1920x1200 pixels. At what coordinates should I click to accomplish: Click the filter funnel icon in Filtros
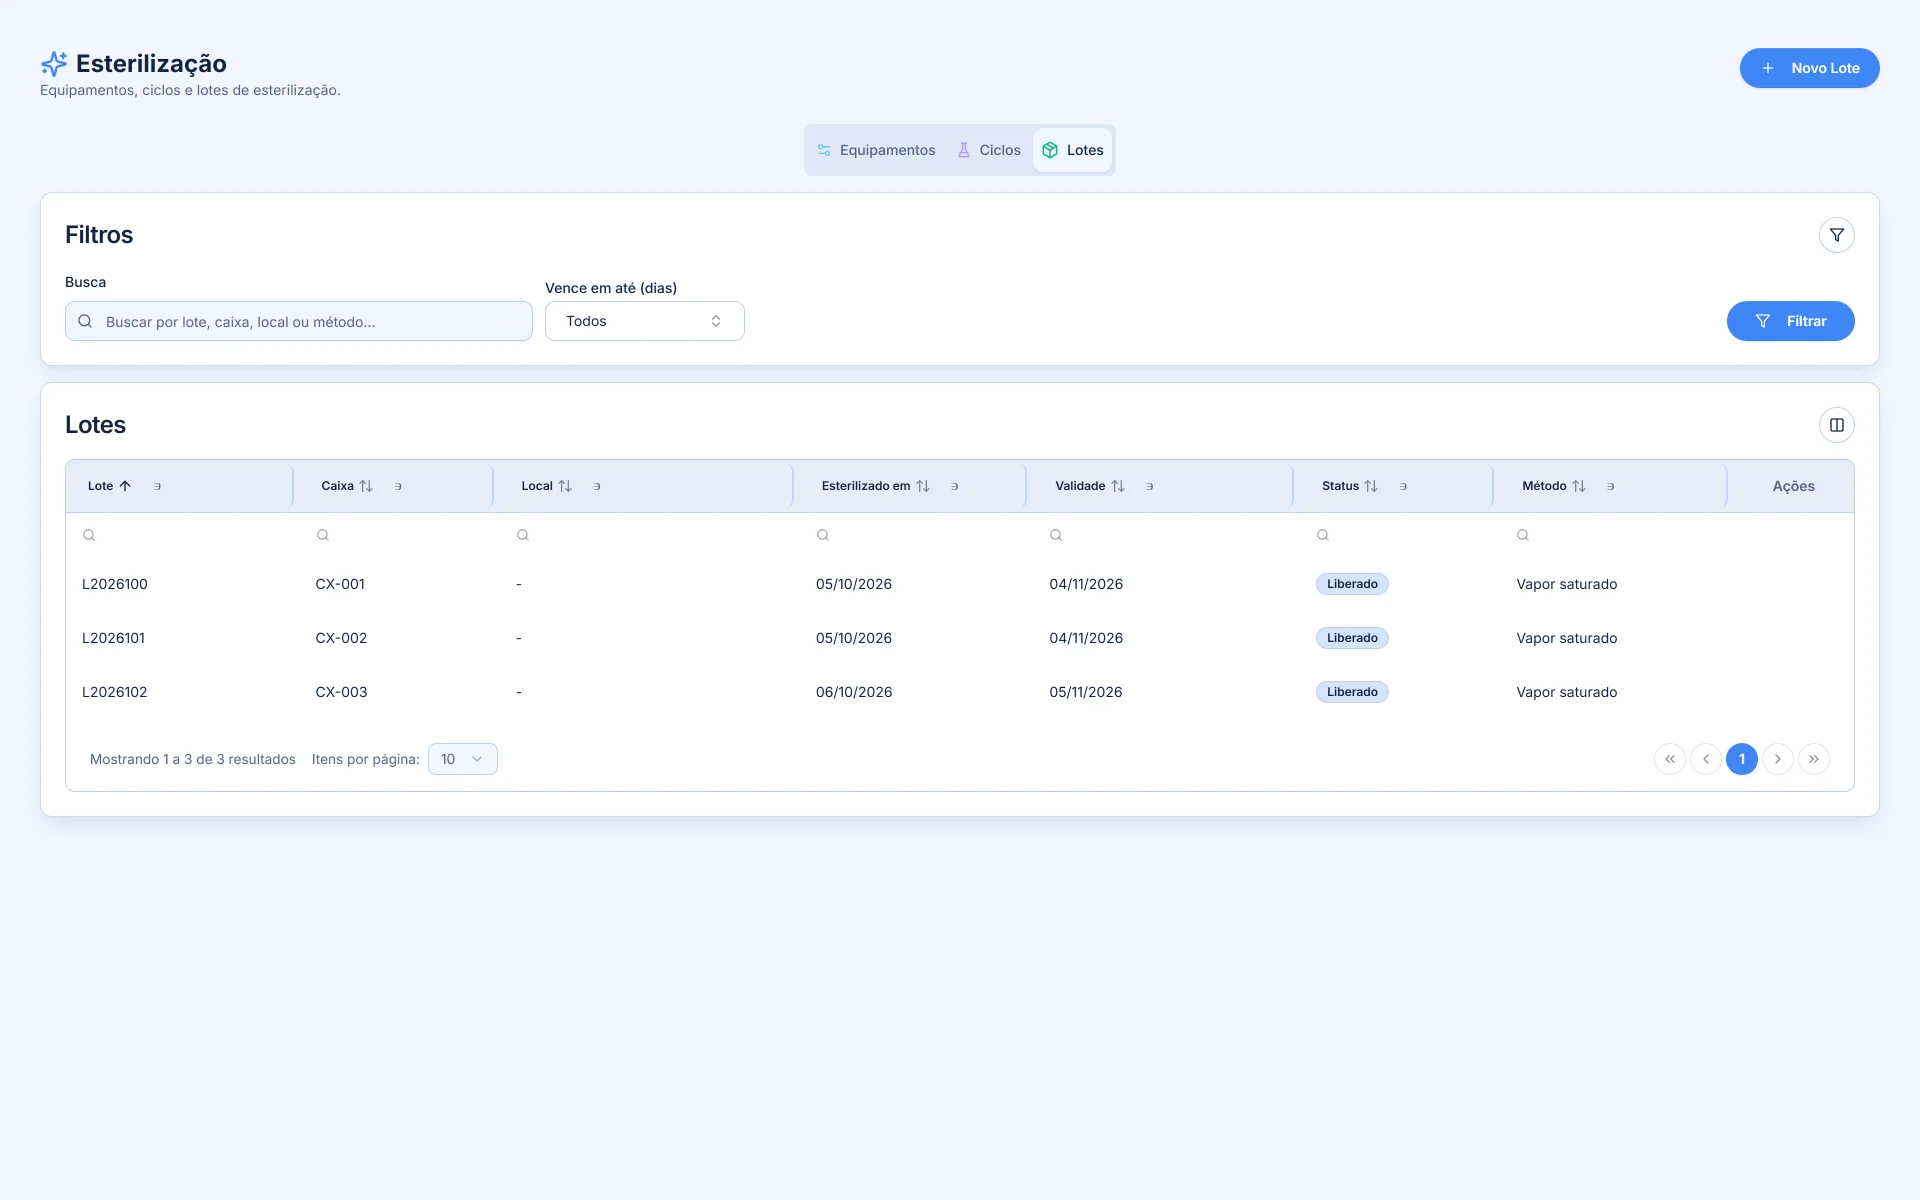[x=1836, y=235]
